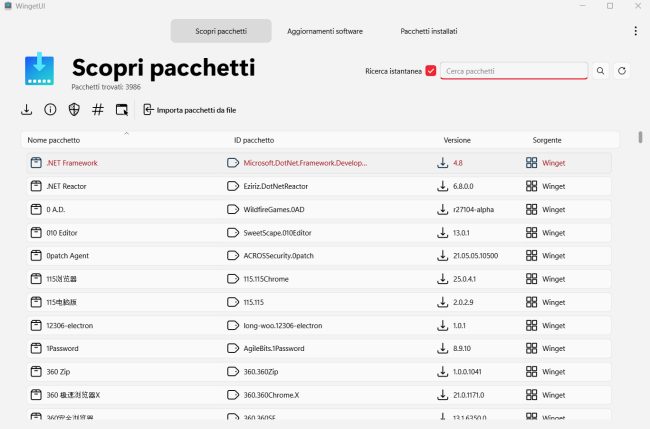Select the .NET Reactor package name
The width and height of the screenshot is (650, 429).
click(x=66, y=186)
